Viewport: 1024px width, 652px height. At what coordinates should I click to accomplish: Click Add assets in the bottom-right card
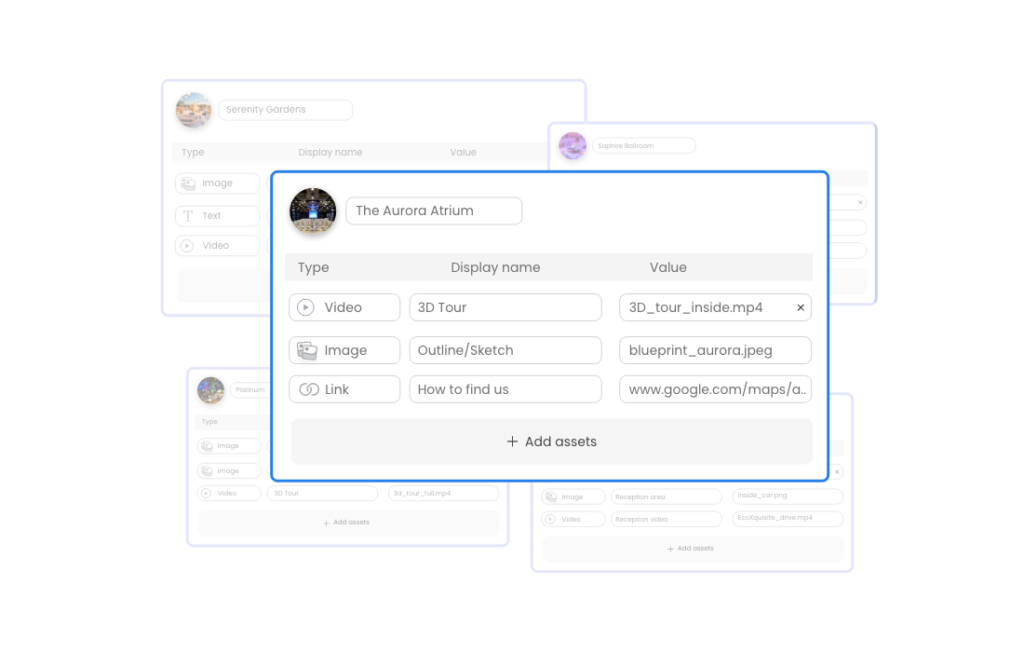pyautogui.click(x=693, y=549)
